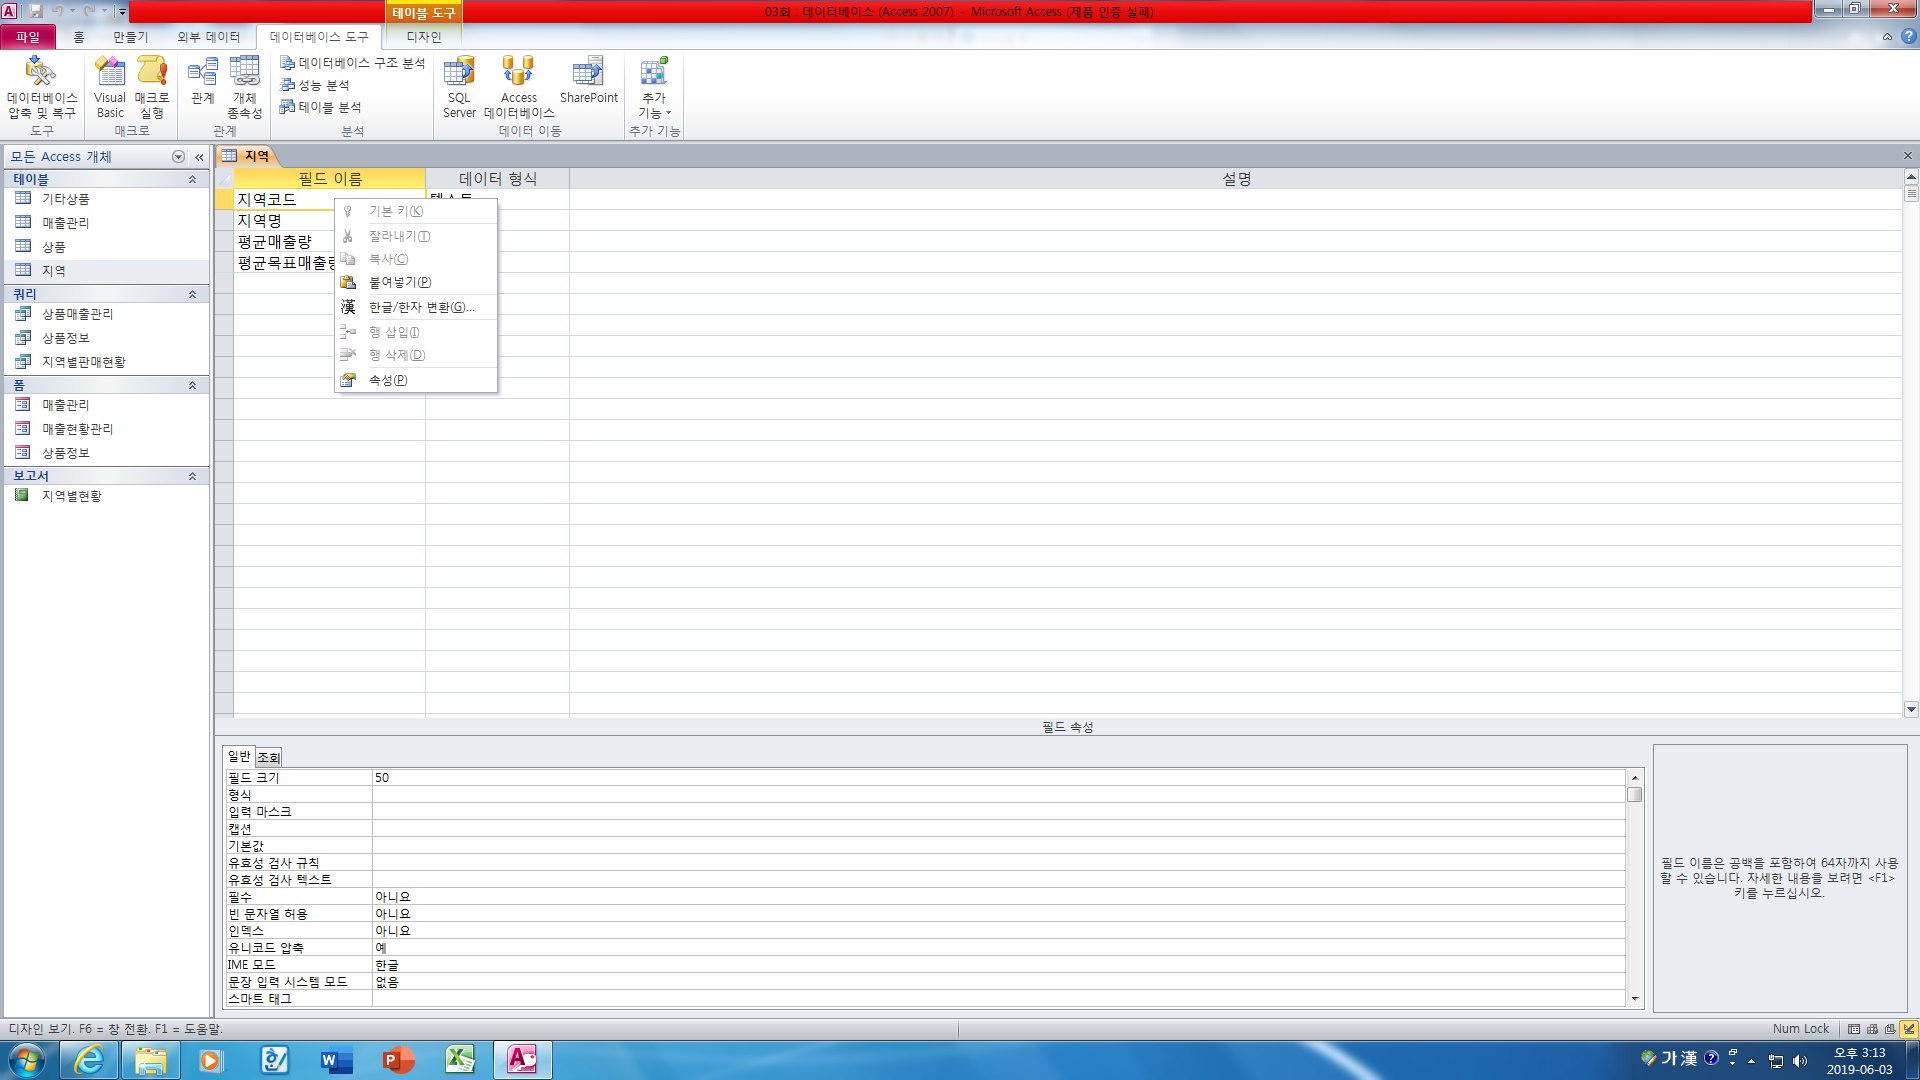Open the All Access Objects pane dropdown
The image size is (1920, 1080).
pyautogui.click(x=178, y=157)
